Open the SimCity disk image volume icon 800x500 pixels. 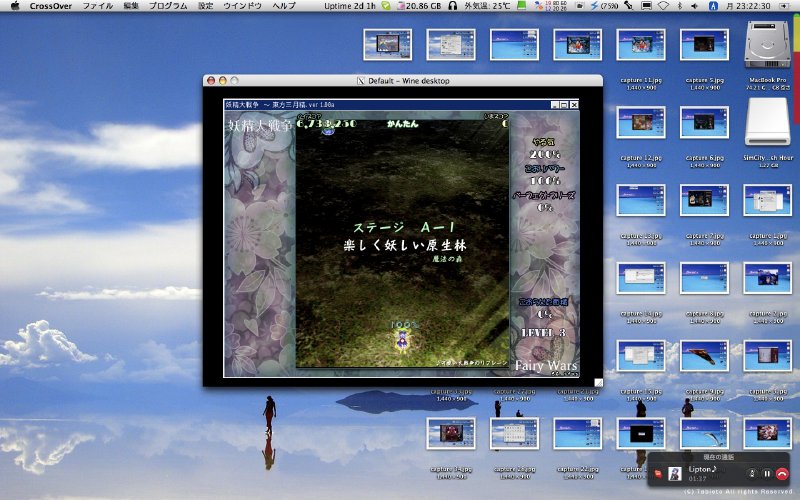coord(767,122)
